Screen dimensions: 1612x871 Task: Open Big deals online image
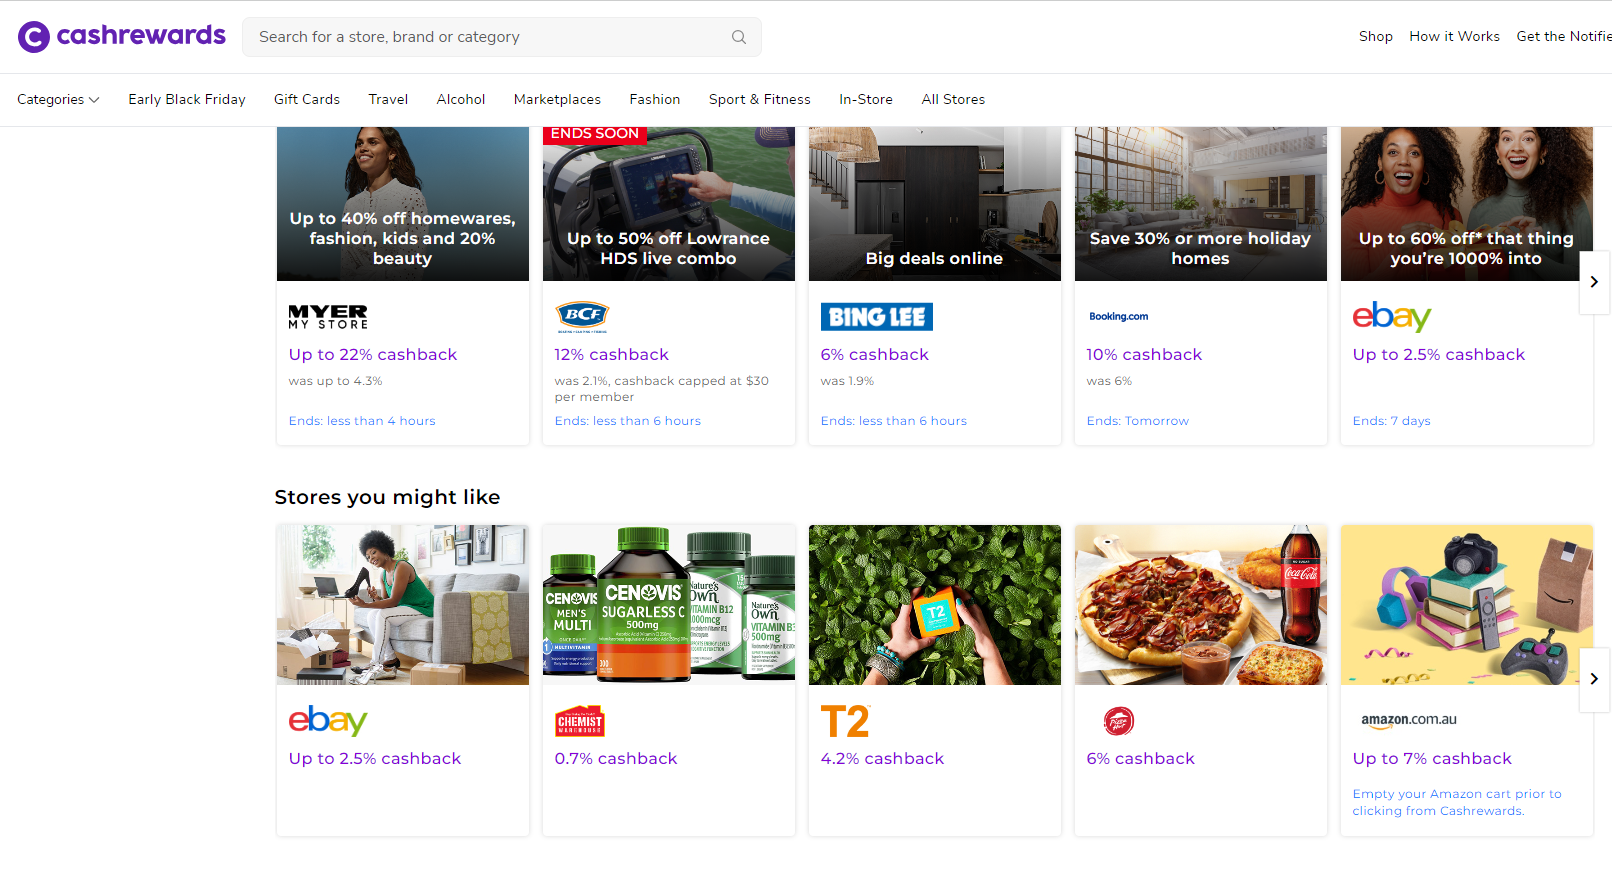pos(935,204)
